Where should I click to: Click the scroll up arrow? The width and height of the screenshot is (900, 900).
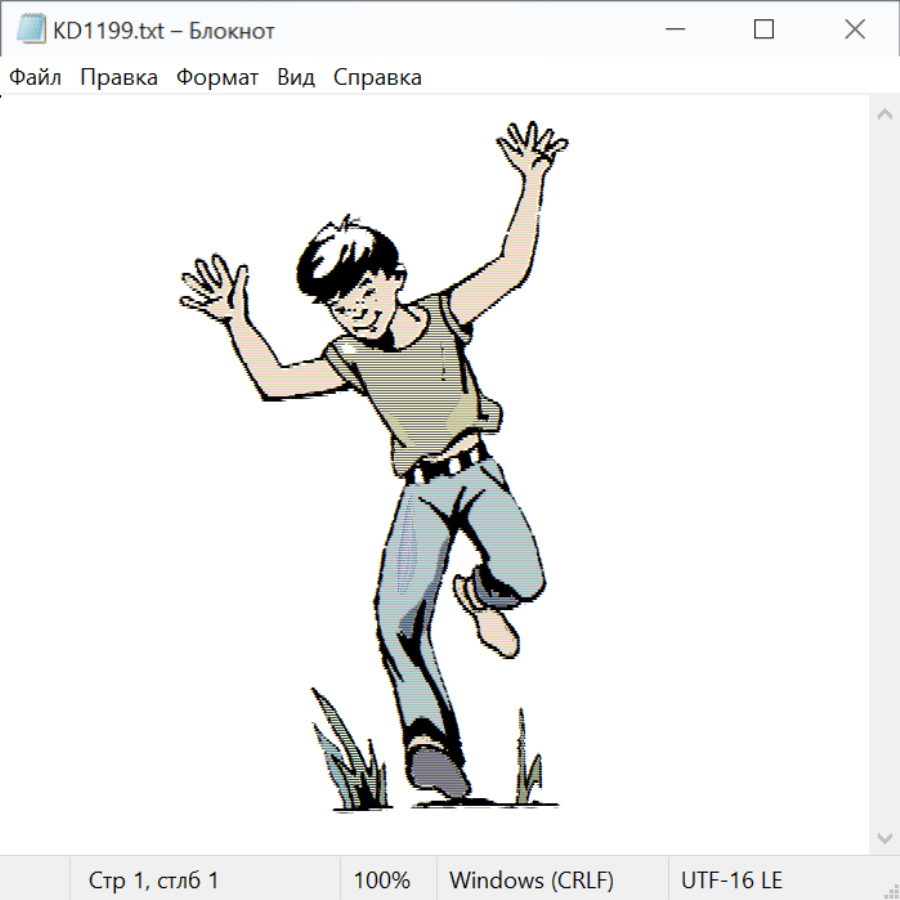[884, 114]
